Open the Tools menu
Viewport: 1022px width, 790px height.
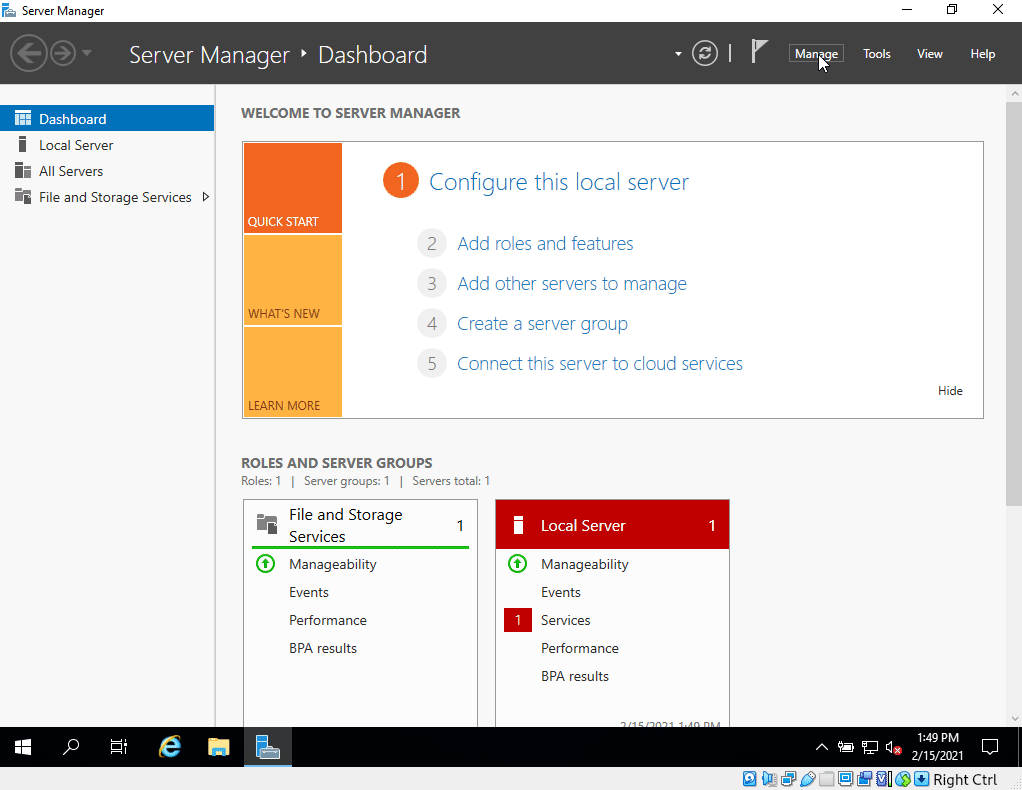coord(876,54)
